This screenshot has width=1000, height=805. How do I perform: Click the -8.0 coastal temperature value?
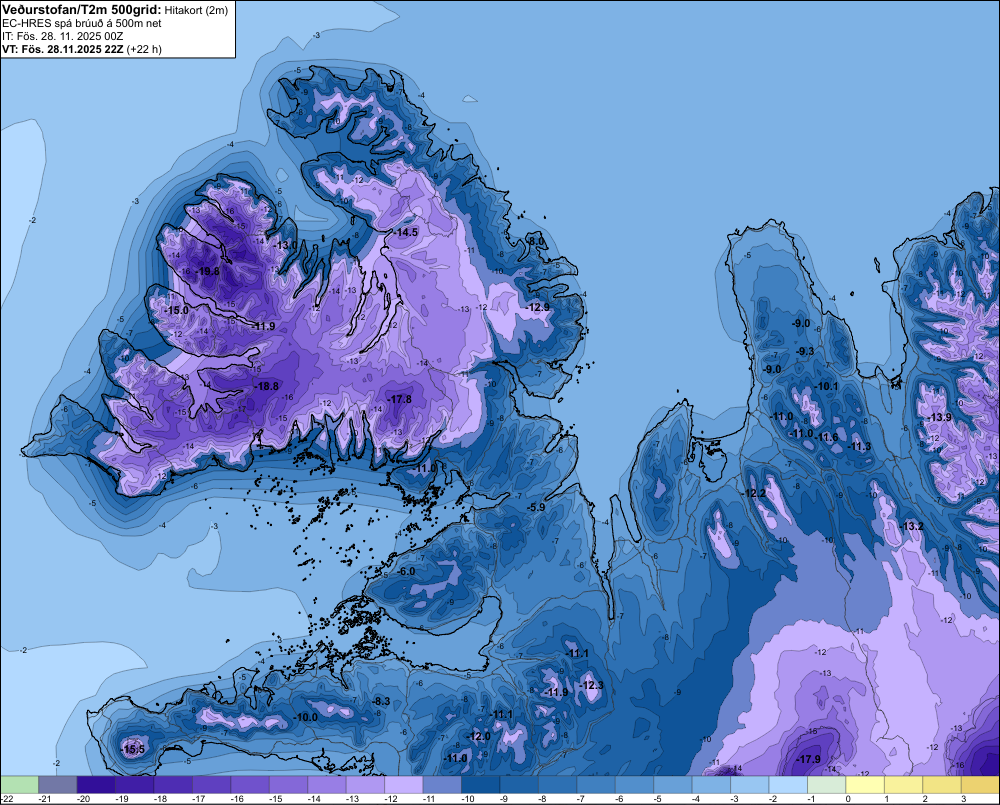(x=537, y=241)
